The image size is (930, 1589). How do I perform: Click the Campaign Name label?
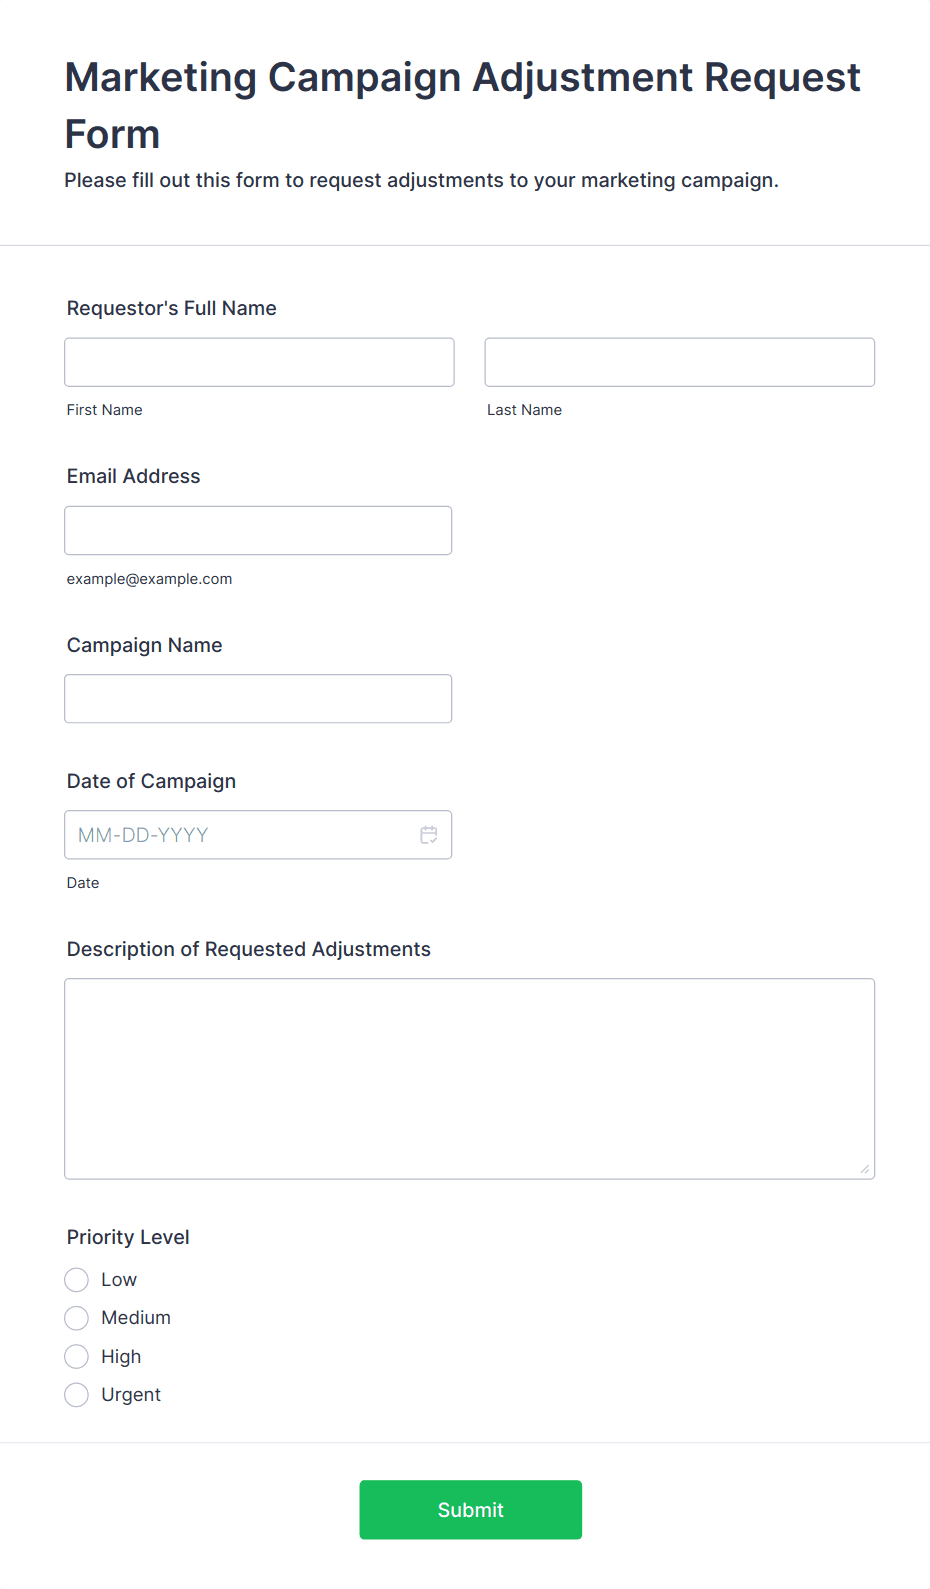(145, 645)
